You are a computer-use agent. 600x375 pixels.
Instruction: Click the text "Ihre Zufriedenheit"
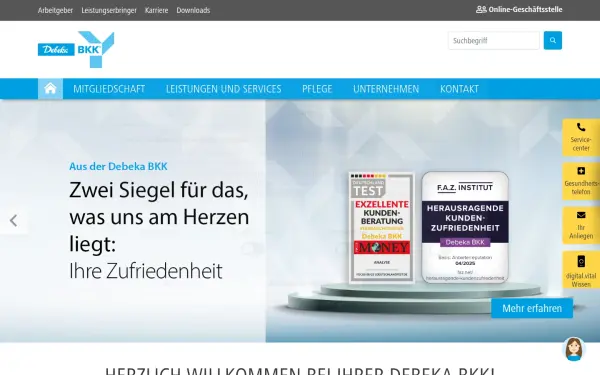(x=146, y=271)
